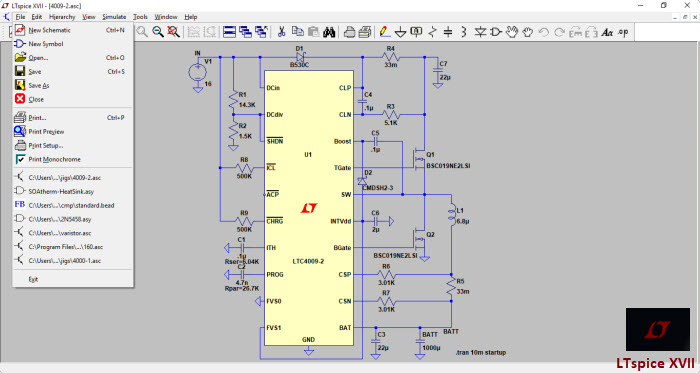Choose Print Setup... from File menu
Viewport: 700px width, 373px height.
coord(73,145)
